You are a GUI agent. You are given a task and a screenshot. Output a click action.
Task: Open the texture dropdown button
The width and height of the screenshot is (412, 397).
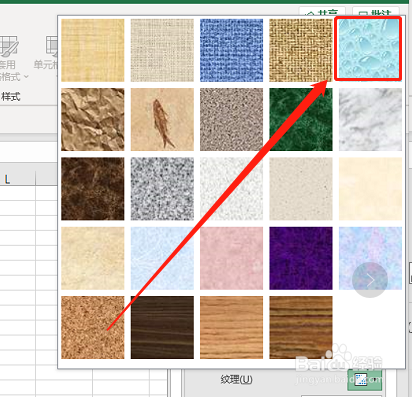(365, 380)
